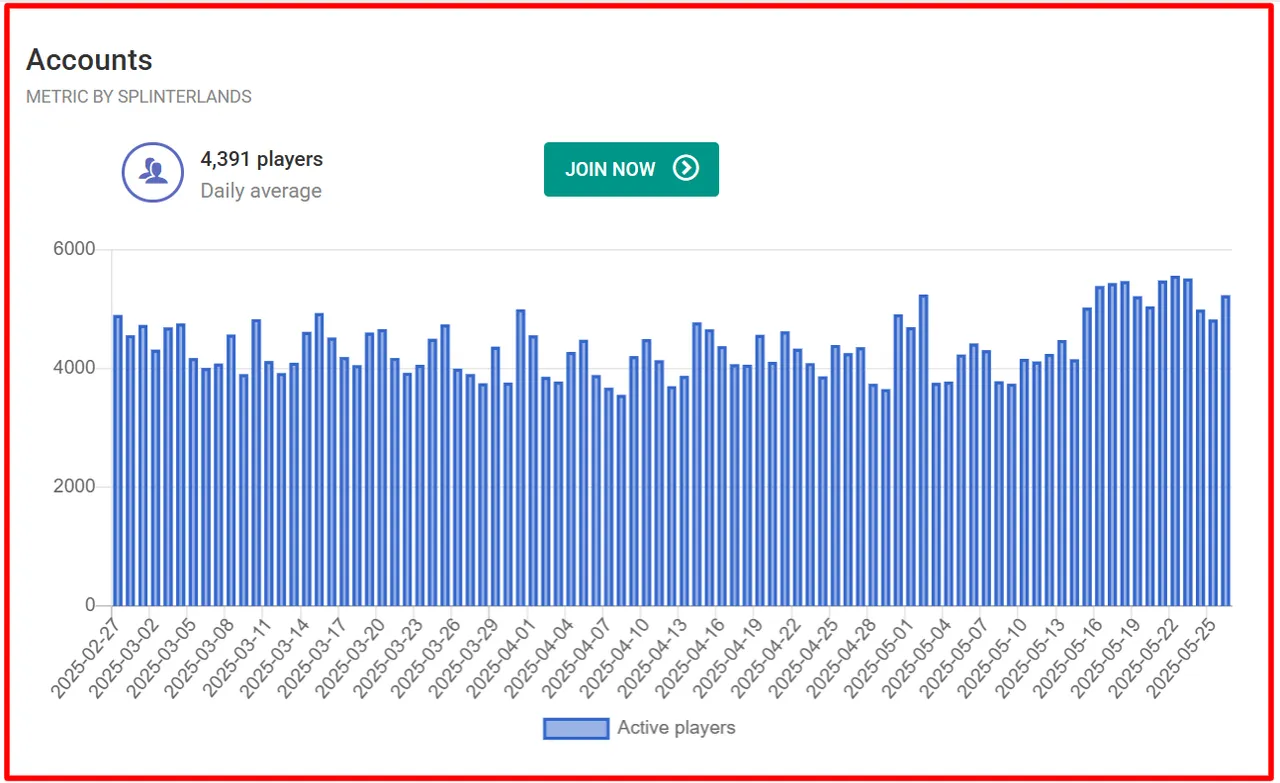
Task: Click the Active players legend label
Action: point(676,727)
